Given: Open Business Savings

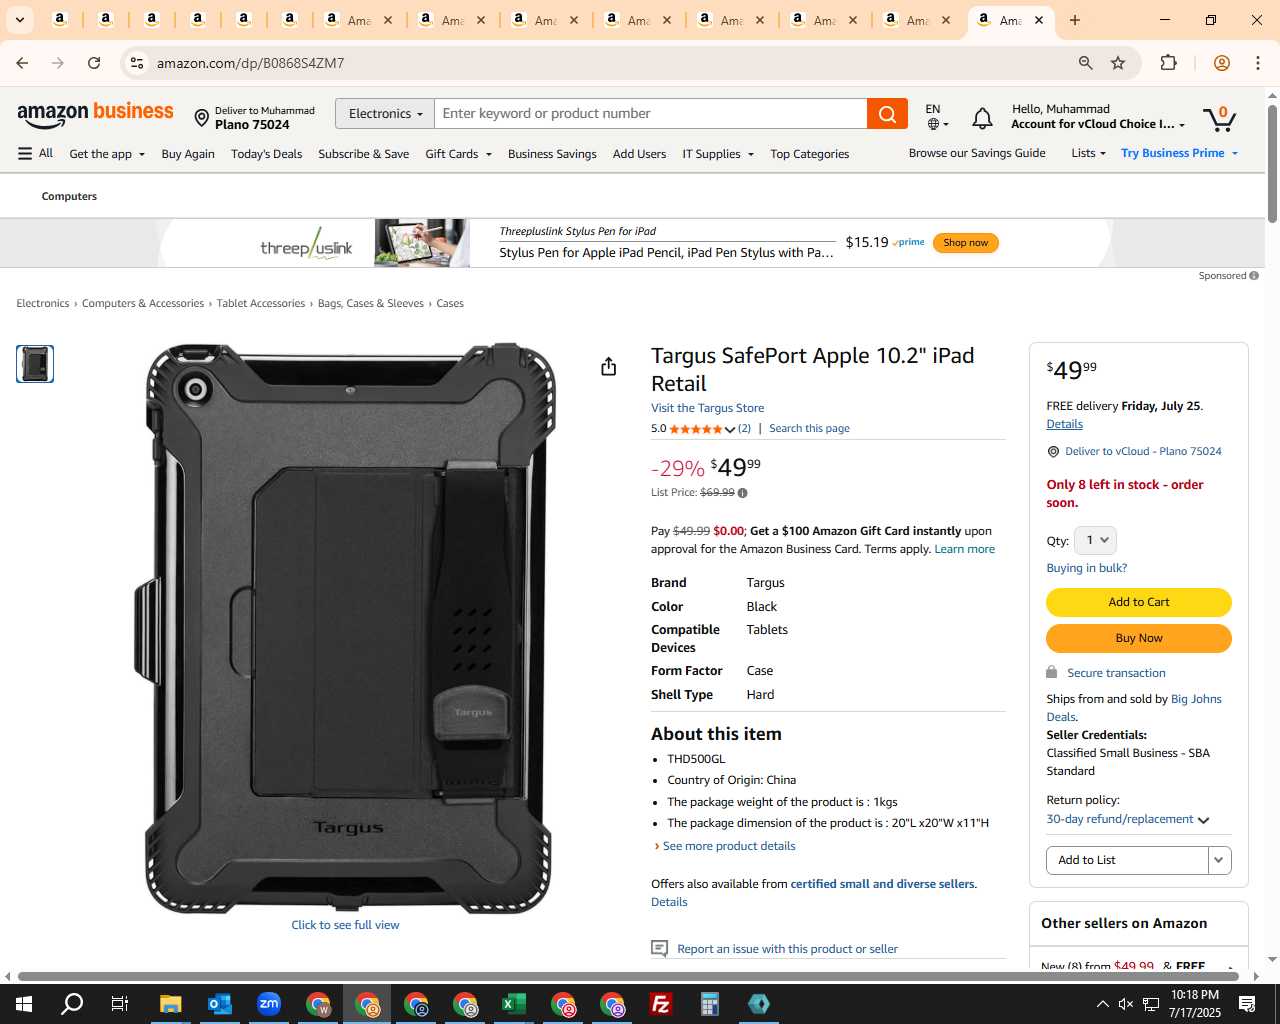Looking at the screenshot, I should point(552,154).
